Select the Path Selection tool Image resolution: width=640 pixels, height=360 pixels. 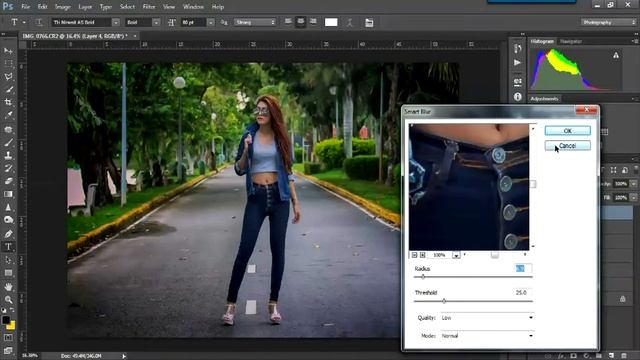pyautogui.click(x=8, y=260)
